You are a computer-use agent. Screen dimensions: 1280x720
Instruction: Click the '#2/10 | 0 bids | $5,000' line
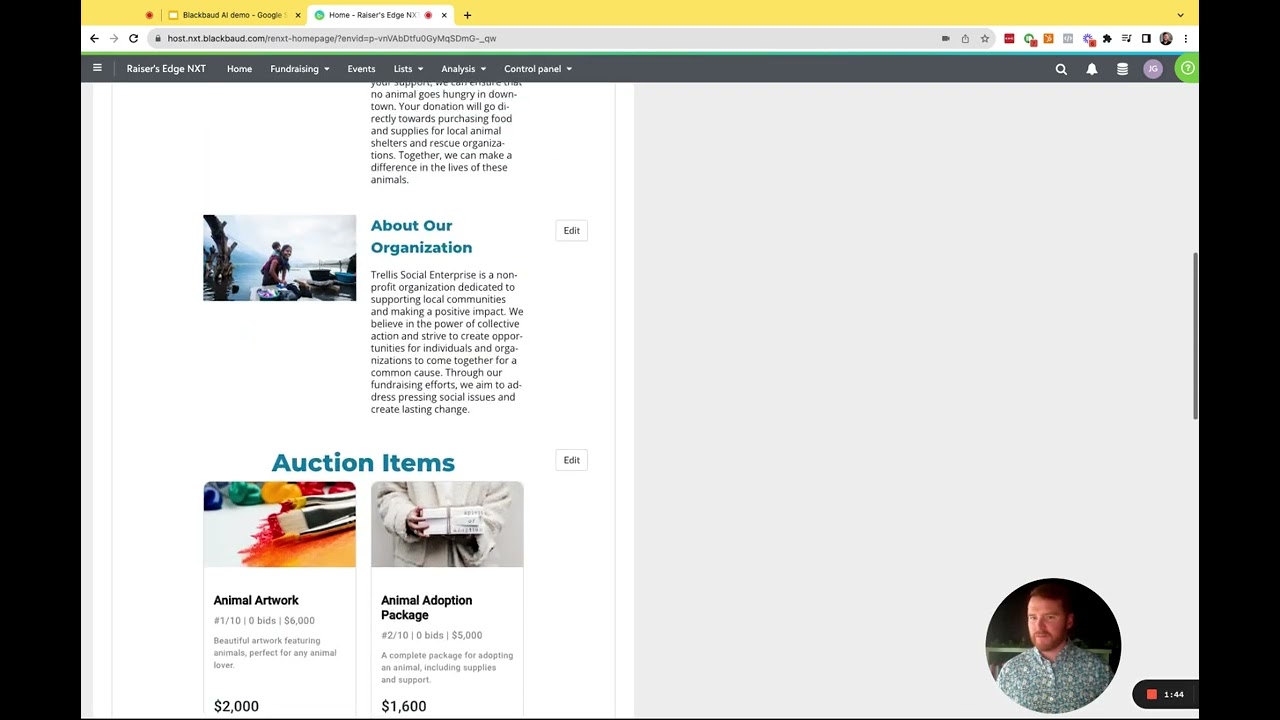pyautogui.click(x=431, y=635)
